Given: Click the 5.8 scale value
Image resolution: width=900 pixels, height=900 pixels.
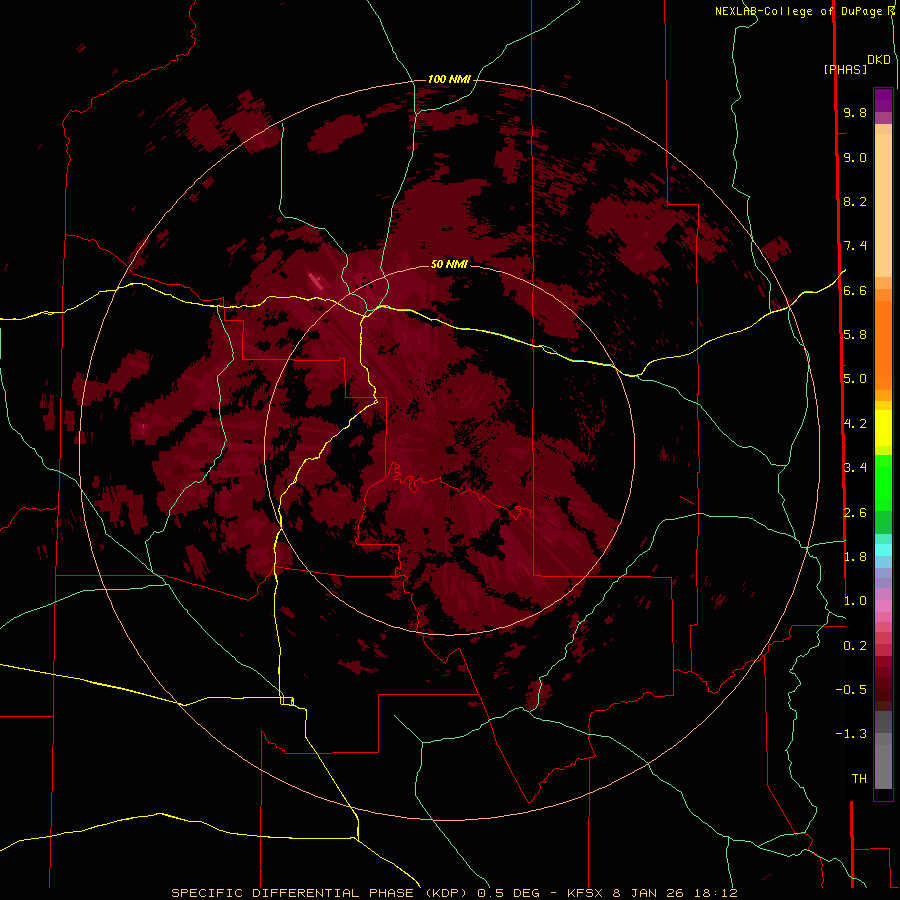Looking at the screenshot, I should [855, 335].
